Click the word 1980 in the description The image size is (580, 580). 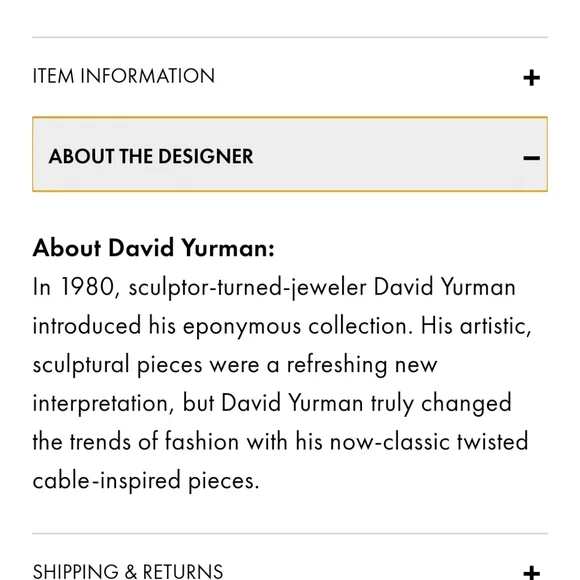click(90, 287)
